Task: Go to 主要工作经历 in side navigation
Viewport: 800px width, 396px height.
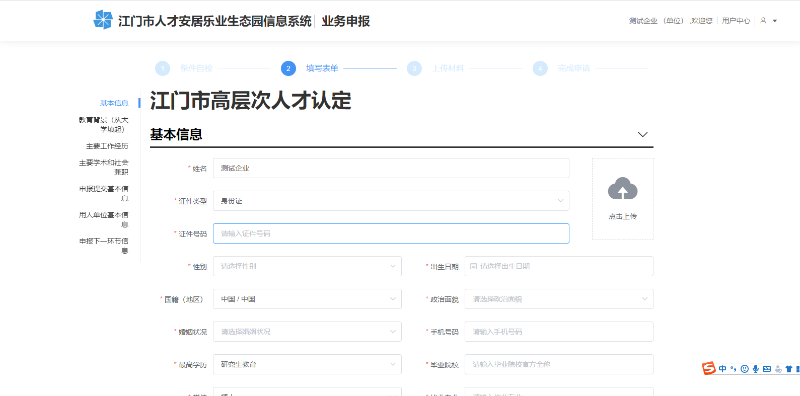Action: [x=107, y=146]
